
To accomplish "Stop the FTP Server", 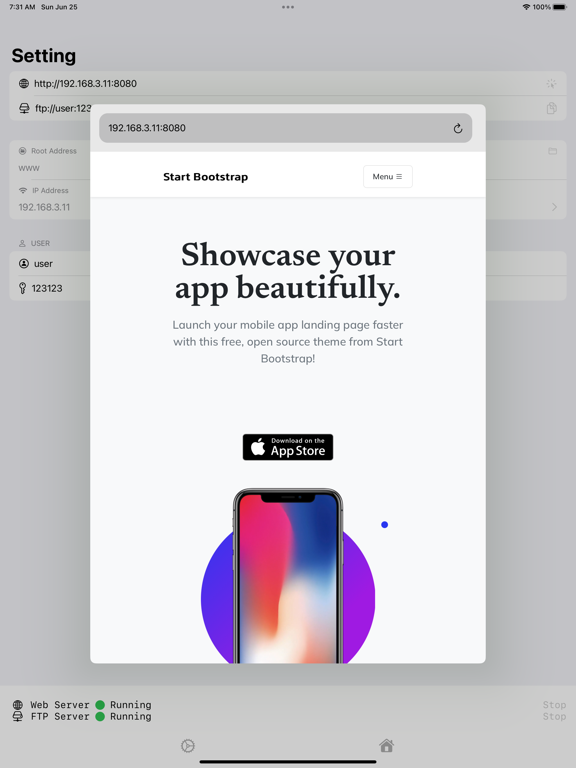I will pyautogui.click(x=554, y=716).
